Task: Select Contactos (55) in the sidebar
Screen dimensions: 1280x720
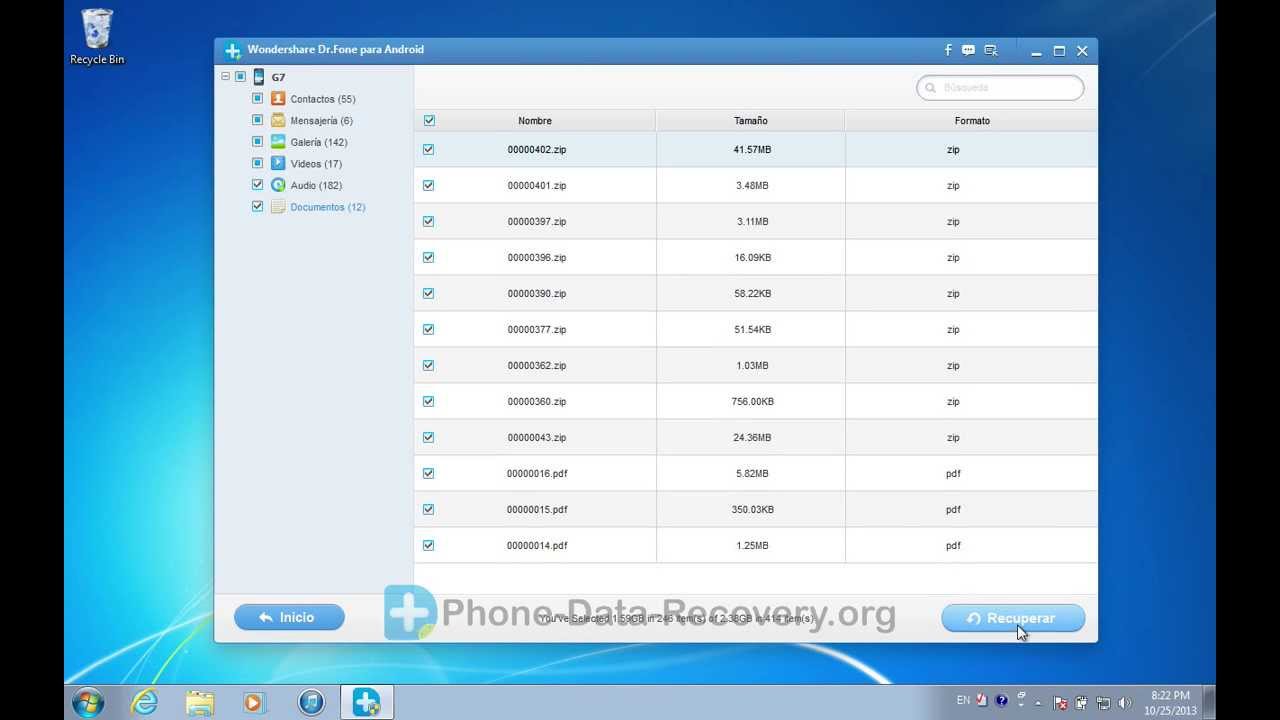Action: (x=323, y=99)
